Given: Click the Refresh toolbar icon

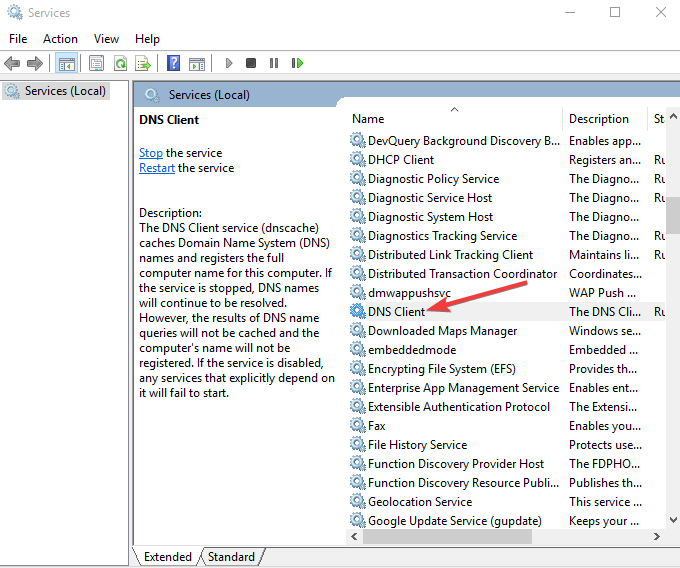Looking at the screenshot, I should [120, 63].
